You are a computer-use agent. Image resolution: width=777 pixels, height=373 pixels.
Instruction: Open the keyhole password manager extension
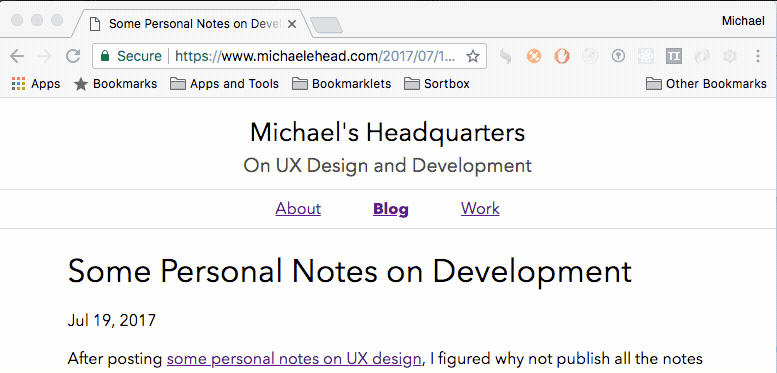(617, 56)
